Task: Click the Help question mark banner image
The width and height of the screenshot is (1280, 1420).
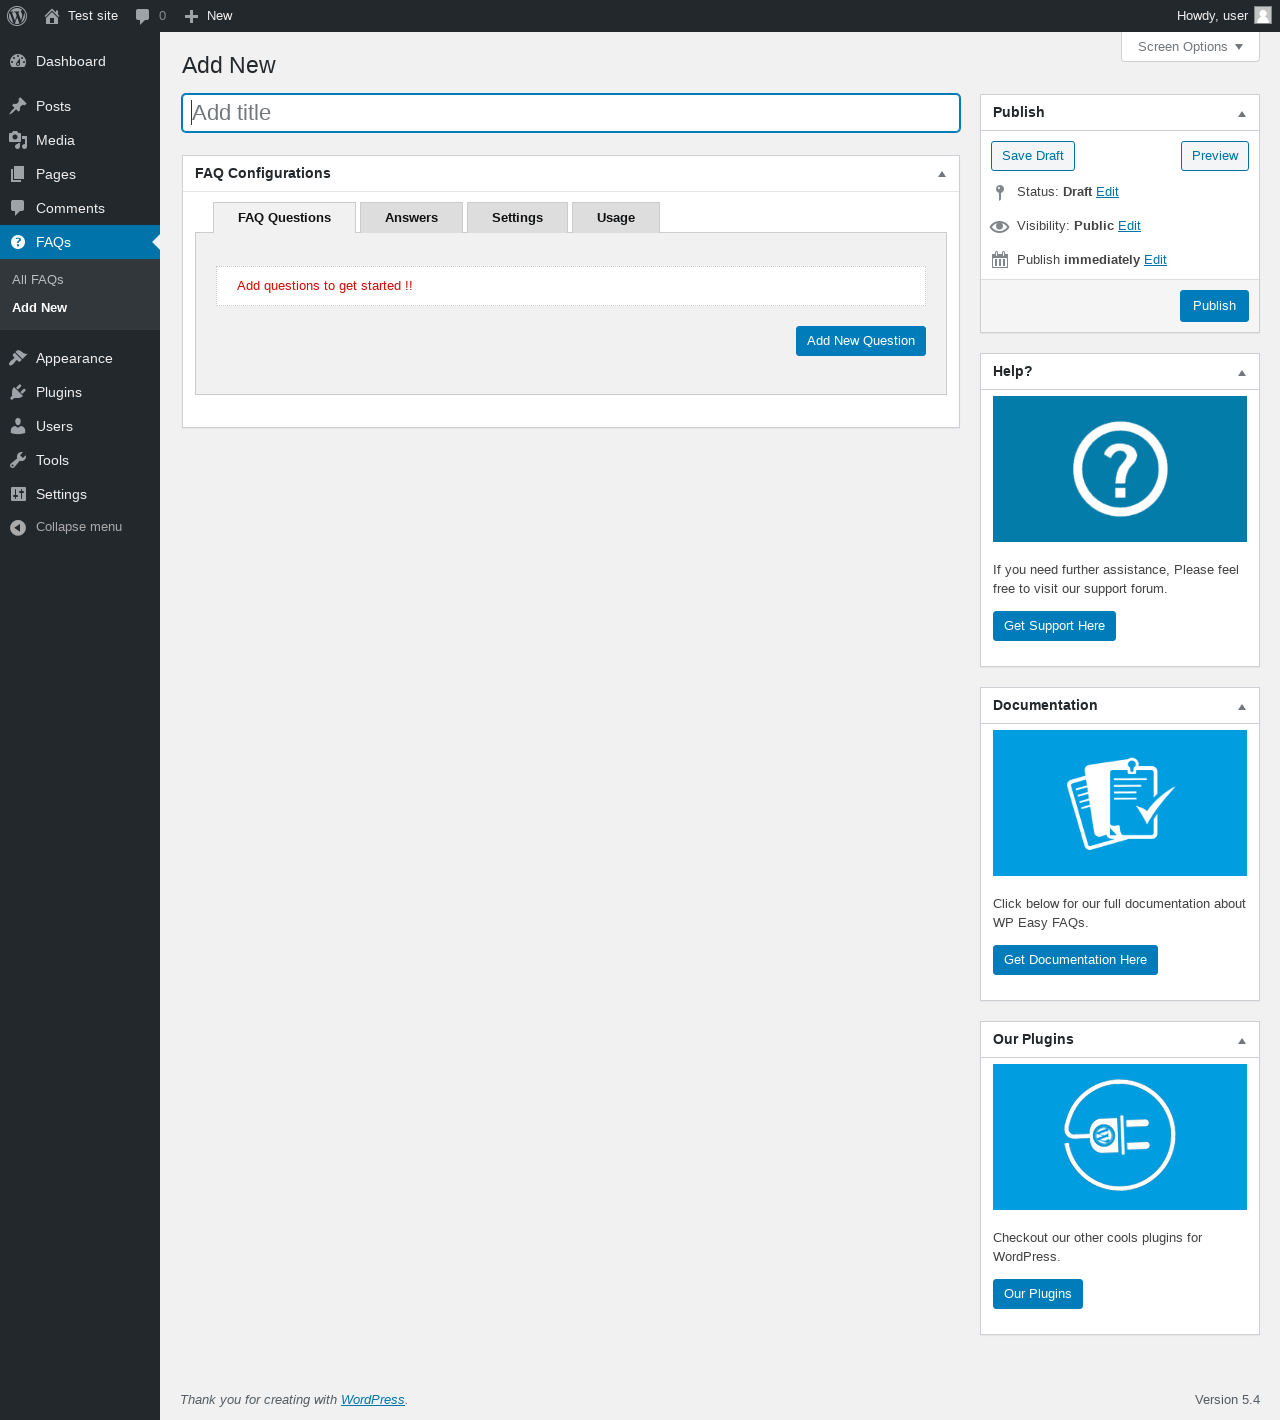Action: [x=1120, y=469]
